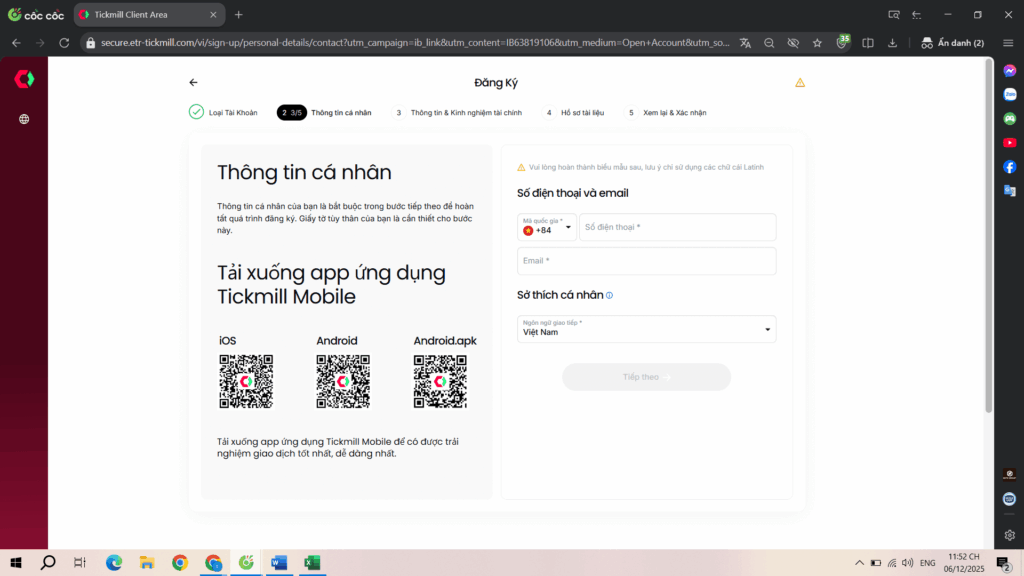1024x576 pixels.
Task: Click the Tiếp theo button
Action: 647,377
